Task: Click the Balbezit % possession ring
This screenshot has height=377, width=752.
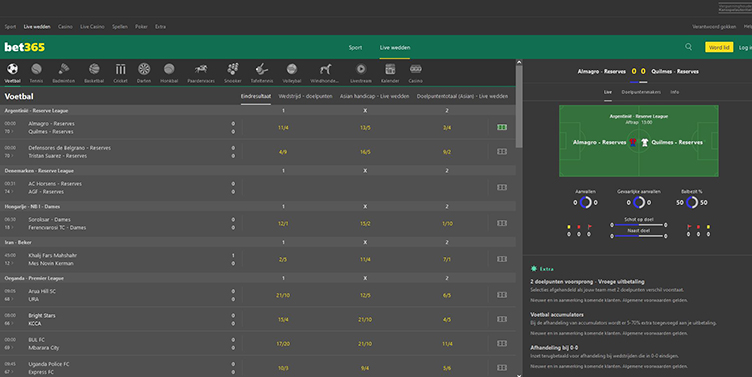Action: pyautogui.click(x=692, y=202)
